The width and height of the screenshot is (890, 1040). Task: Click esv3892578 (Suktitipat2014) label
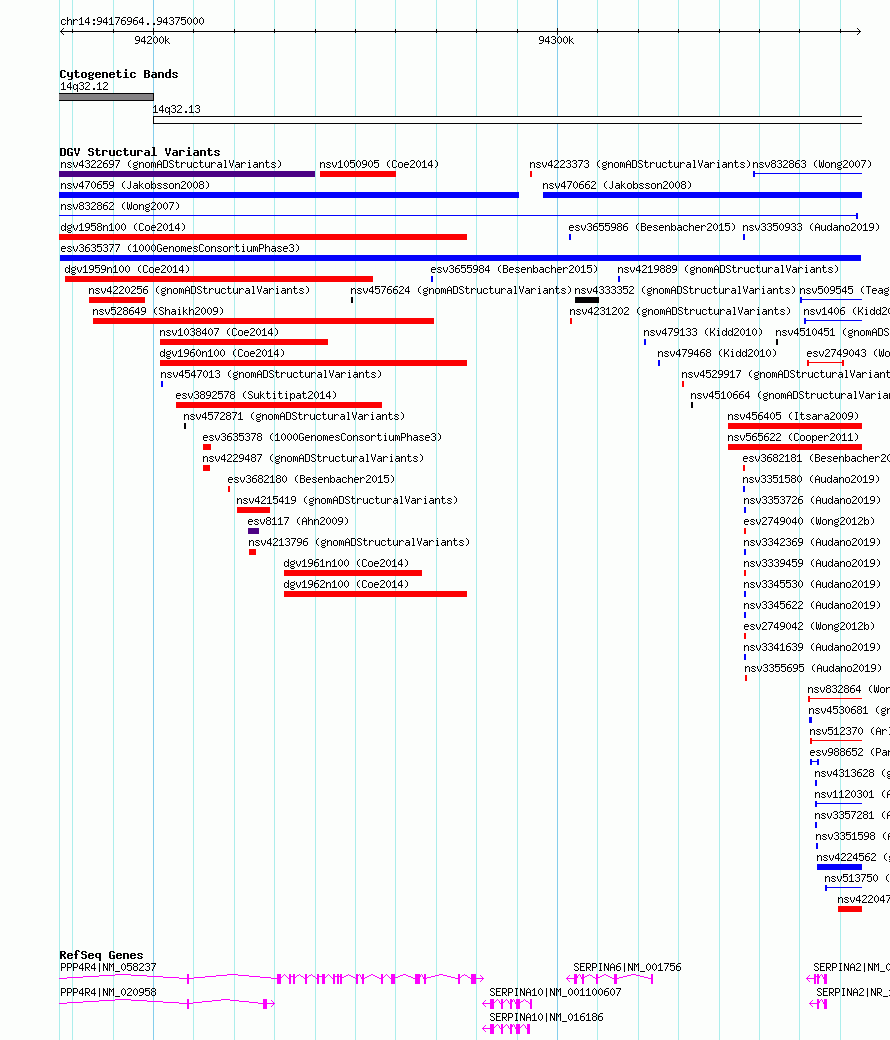click(256, 395)
